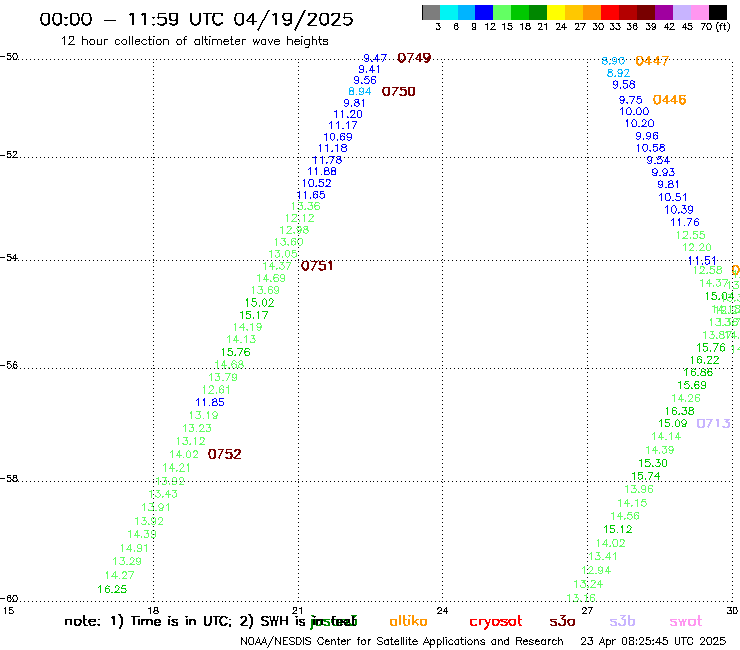
Task: Click the reading 13.43
Action: [163, 494]
